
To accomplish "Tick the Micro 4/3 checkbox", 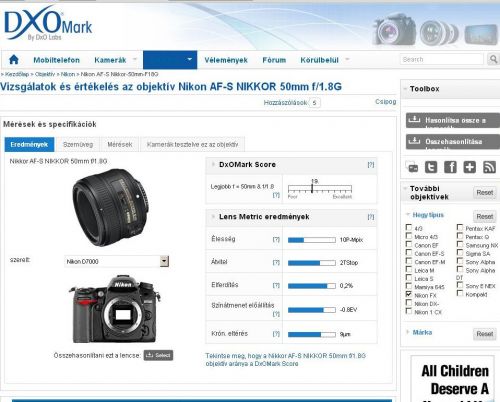I will 409,236.
